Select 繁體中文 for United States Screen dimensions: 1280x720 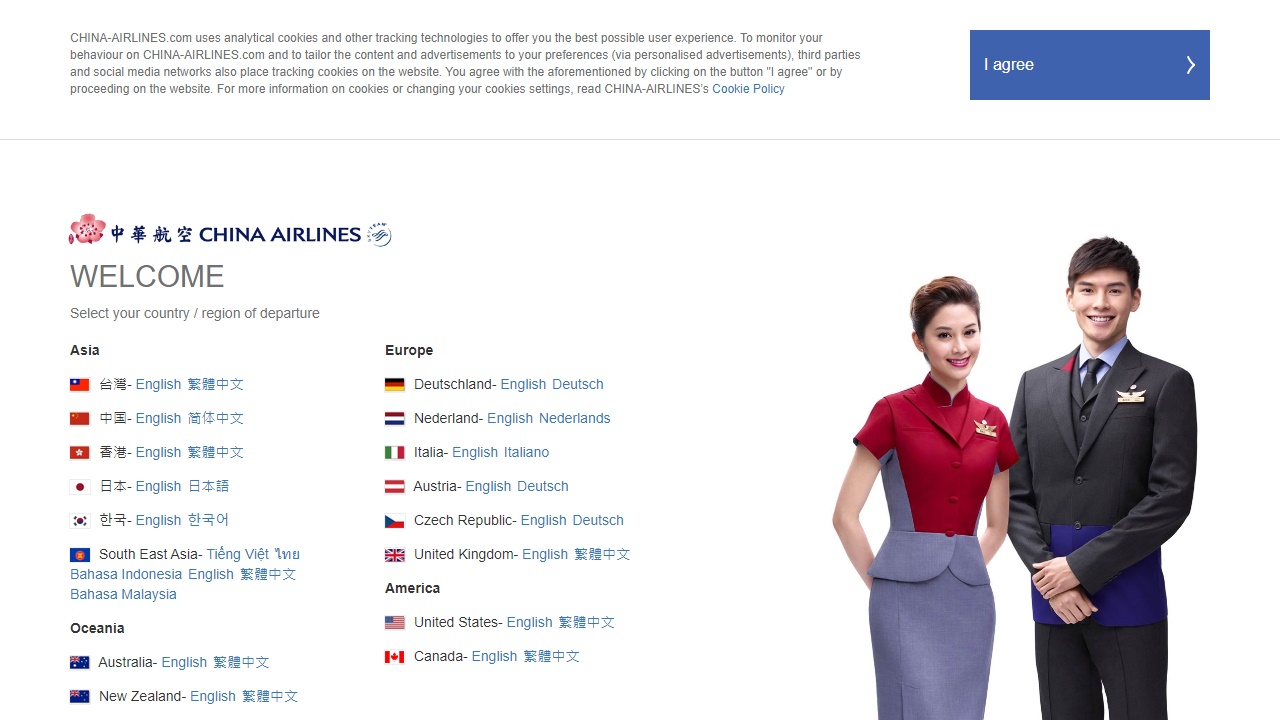(x=587, y=622)
